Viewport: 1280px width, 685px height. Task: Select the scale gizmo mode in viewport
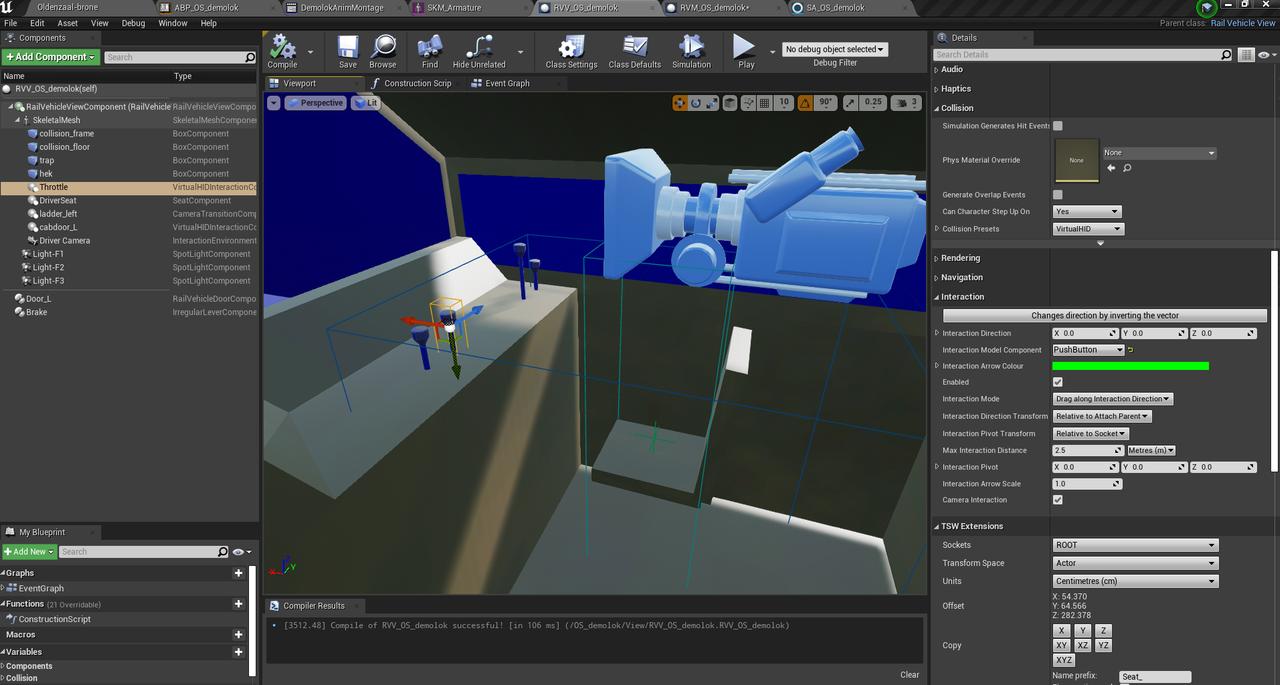[712, 102]
